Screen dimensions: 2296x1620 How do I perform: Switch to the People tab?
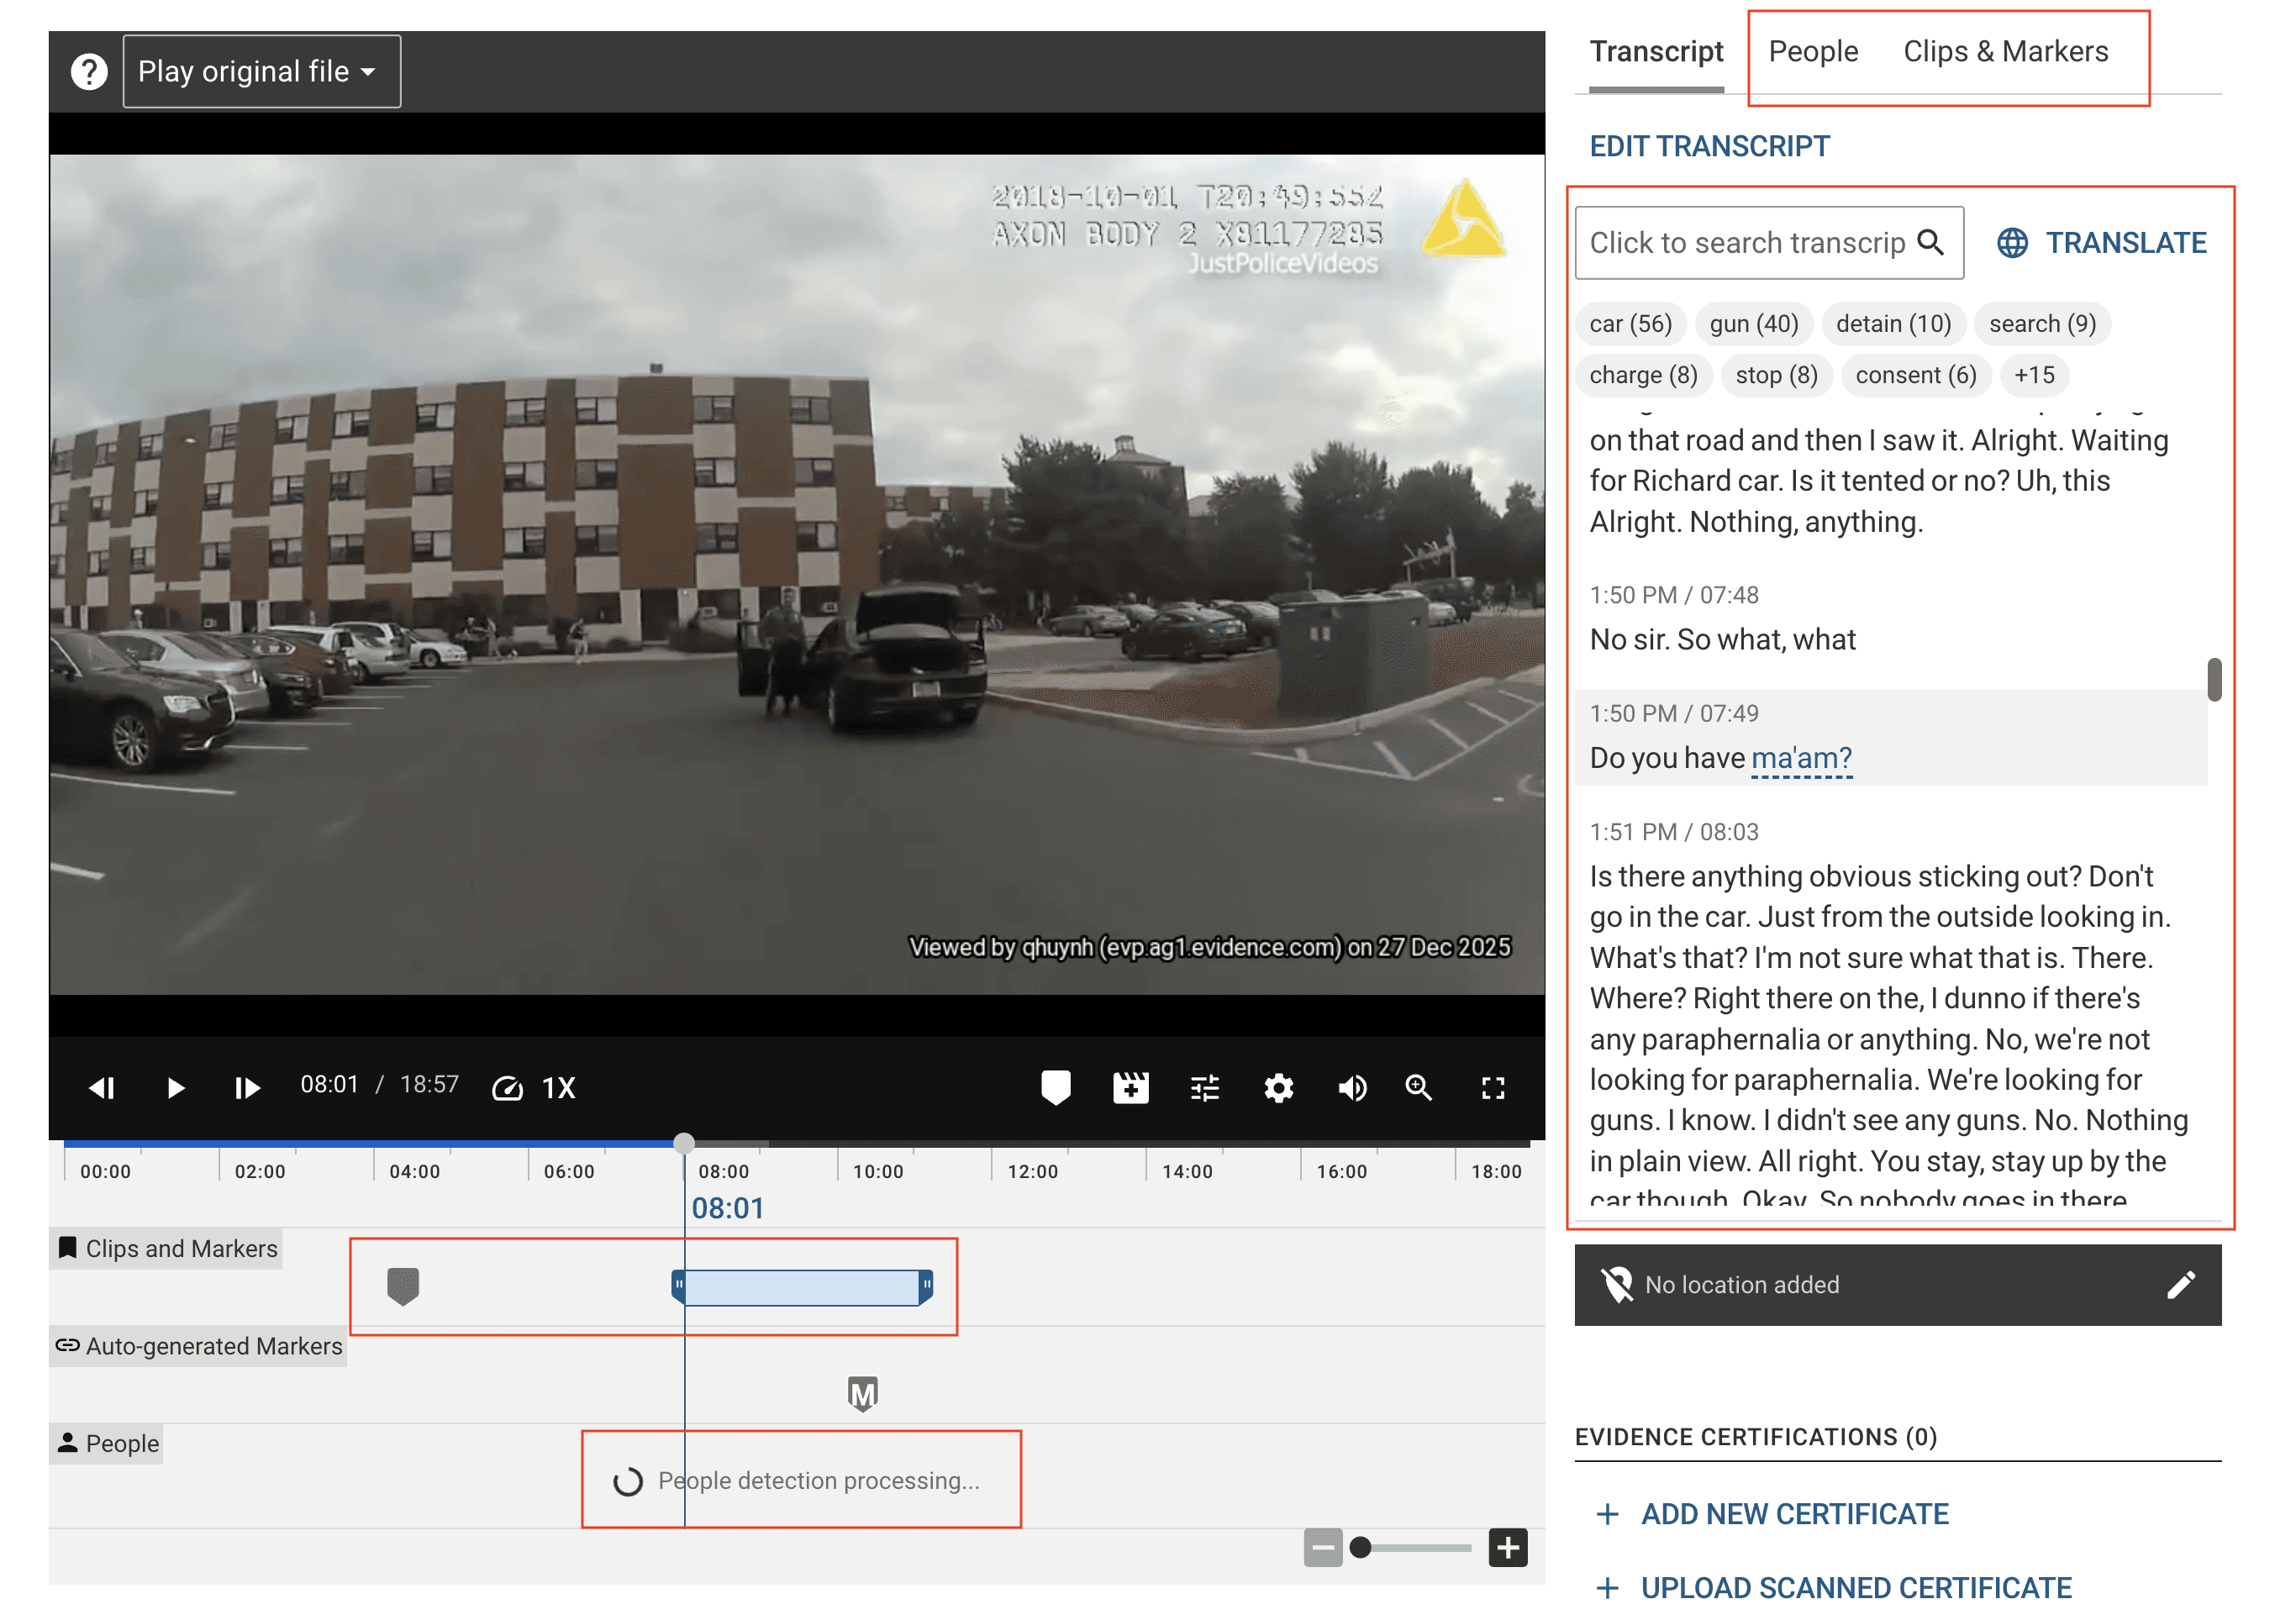coord(1812,51)
